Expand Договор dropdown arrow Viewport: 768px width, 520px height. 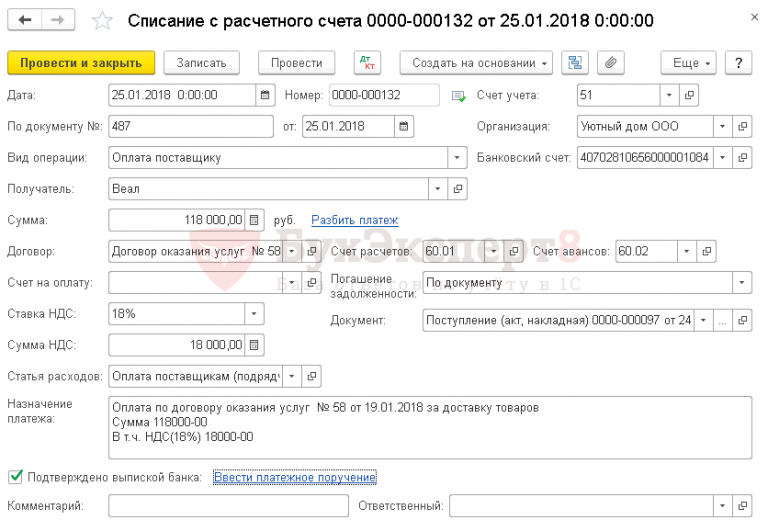(x=292, y=251)
